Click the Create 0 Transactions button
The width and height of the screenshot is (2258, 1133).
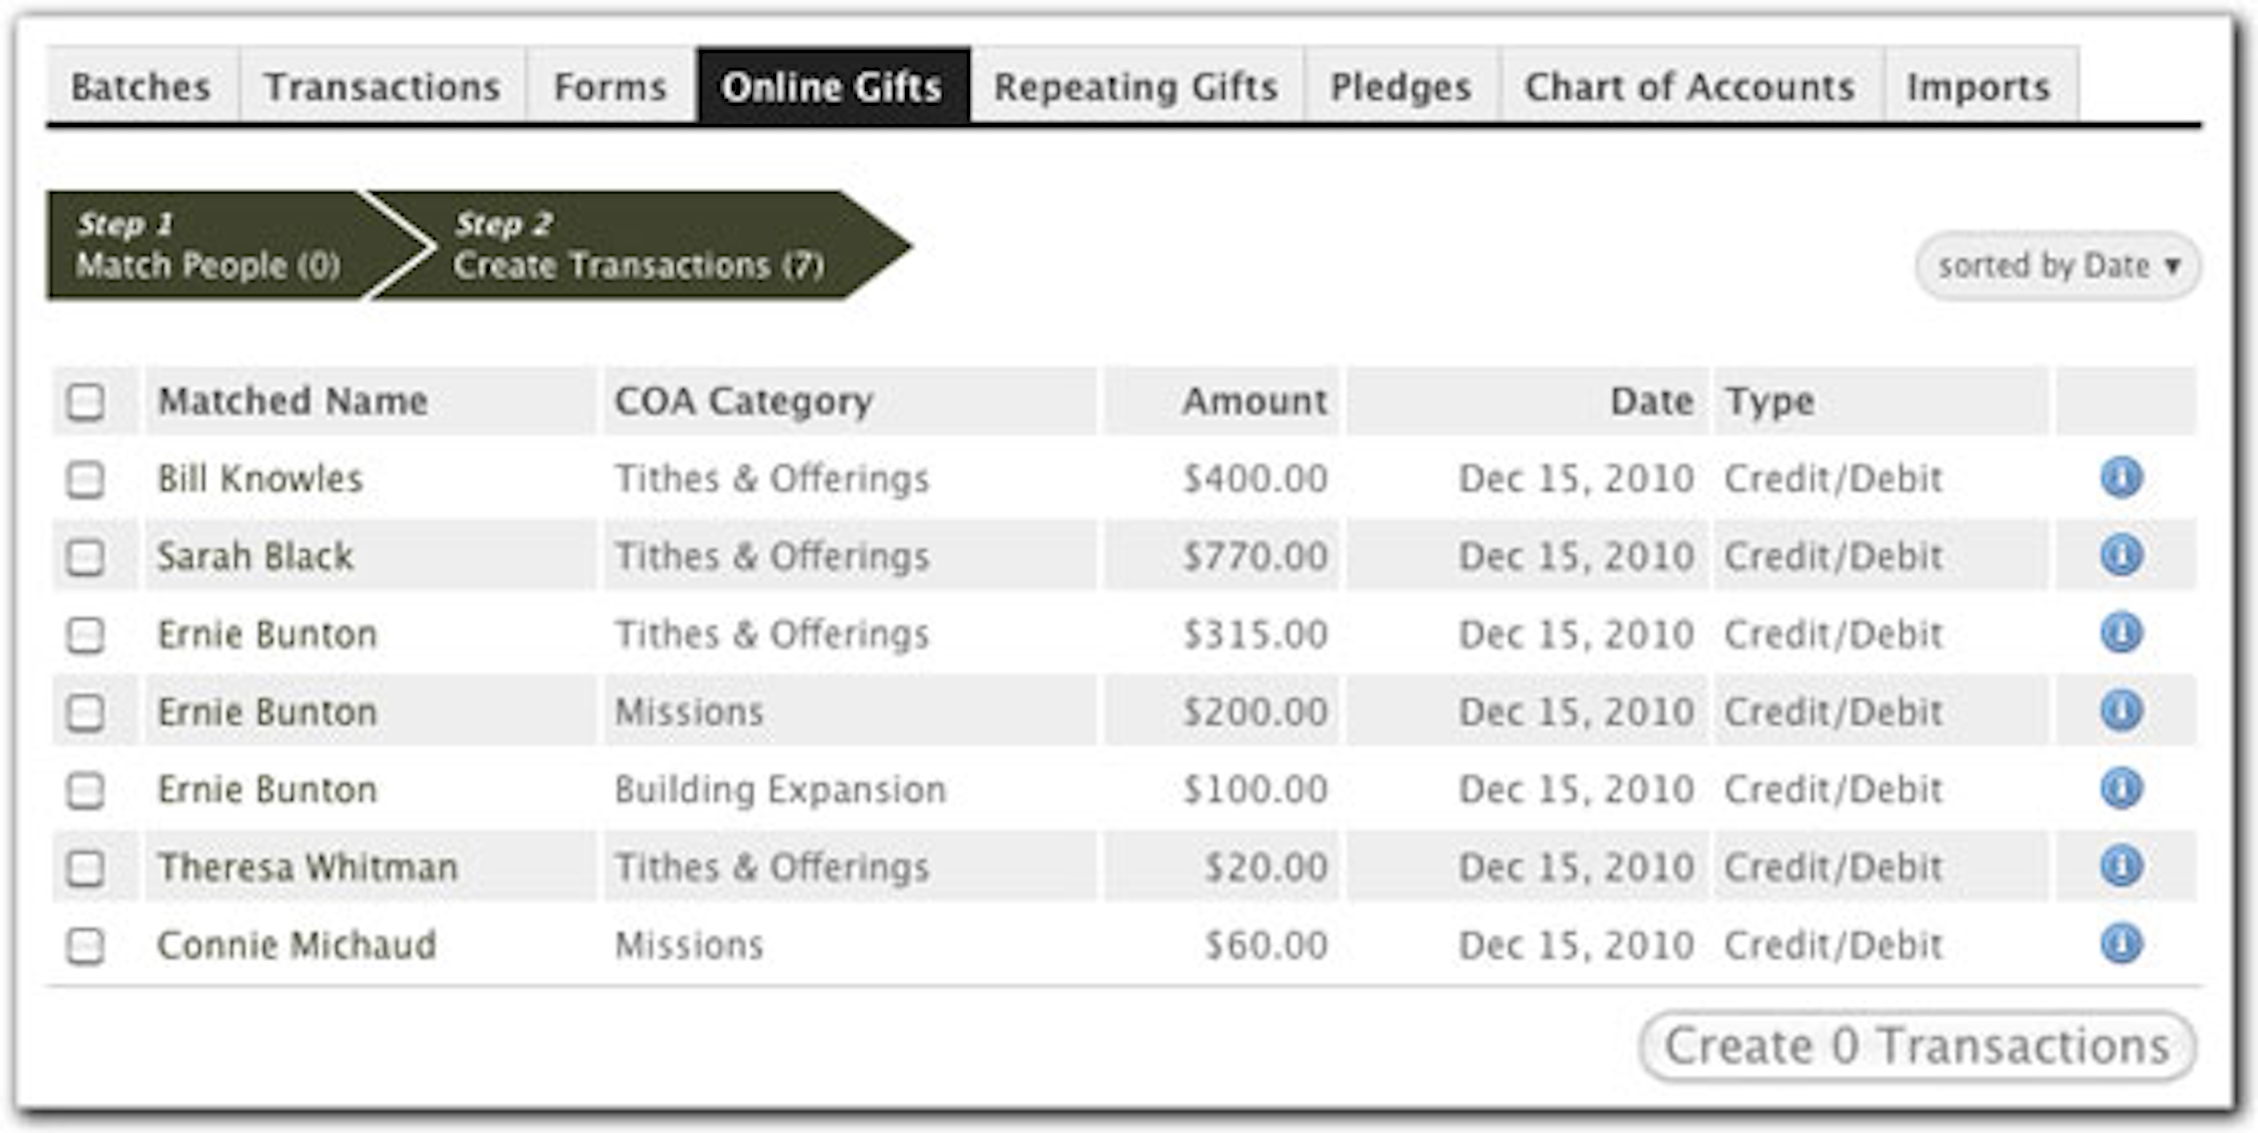(x=1920, y=1046)
